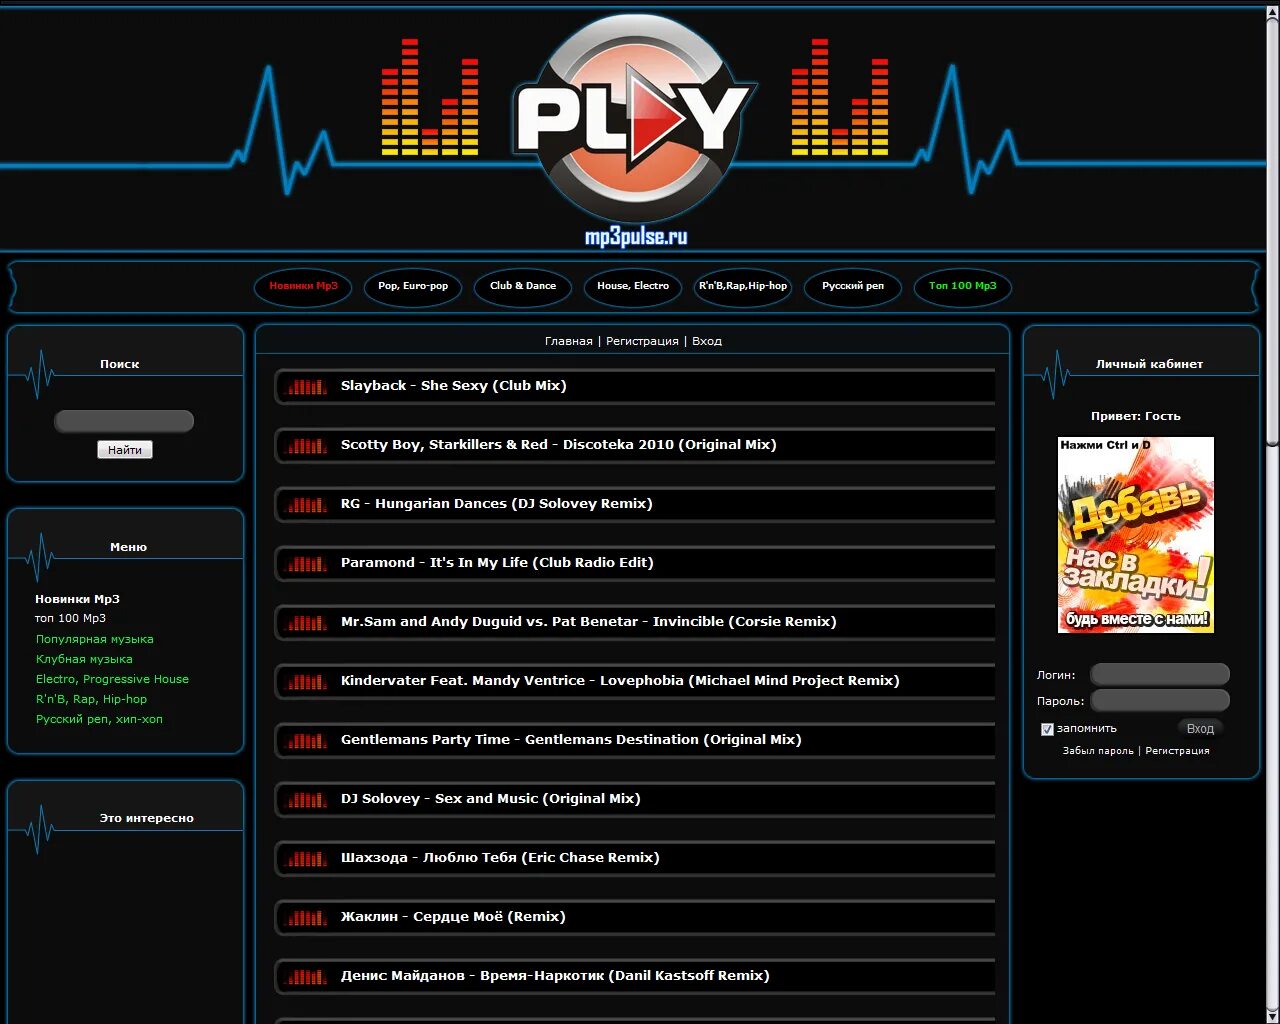Image resolution: width=1280 pixels, height=1024 pixels.
Task: Click Регистрация link in Личный кабинет panel
Action: [x=1177, y=751]
